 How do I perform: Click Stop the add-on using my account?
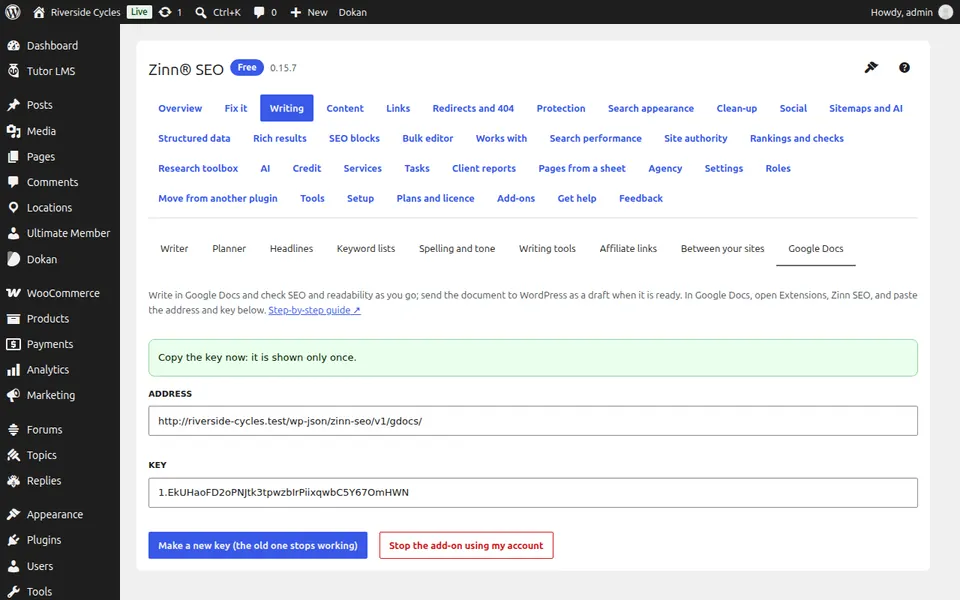point(466,546)
